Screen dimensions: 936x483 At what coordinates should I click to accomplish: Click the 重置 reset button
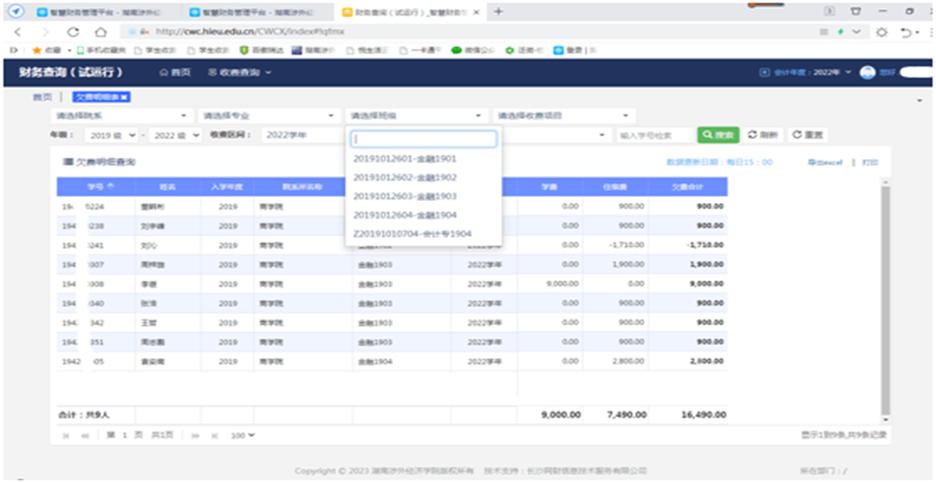[x=808, y=136]
